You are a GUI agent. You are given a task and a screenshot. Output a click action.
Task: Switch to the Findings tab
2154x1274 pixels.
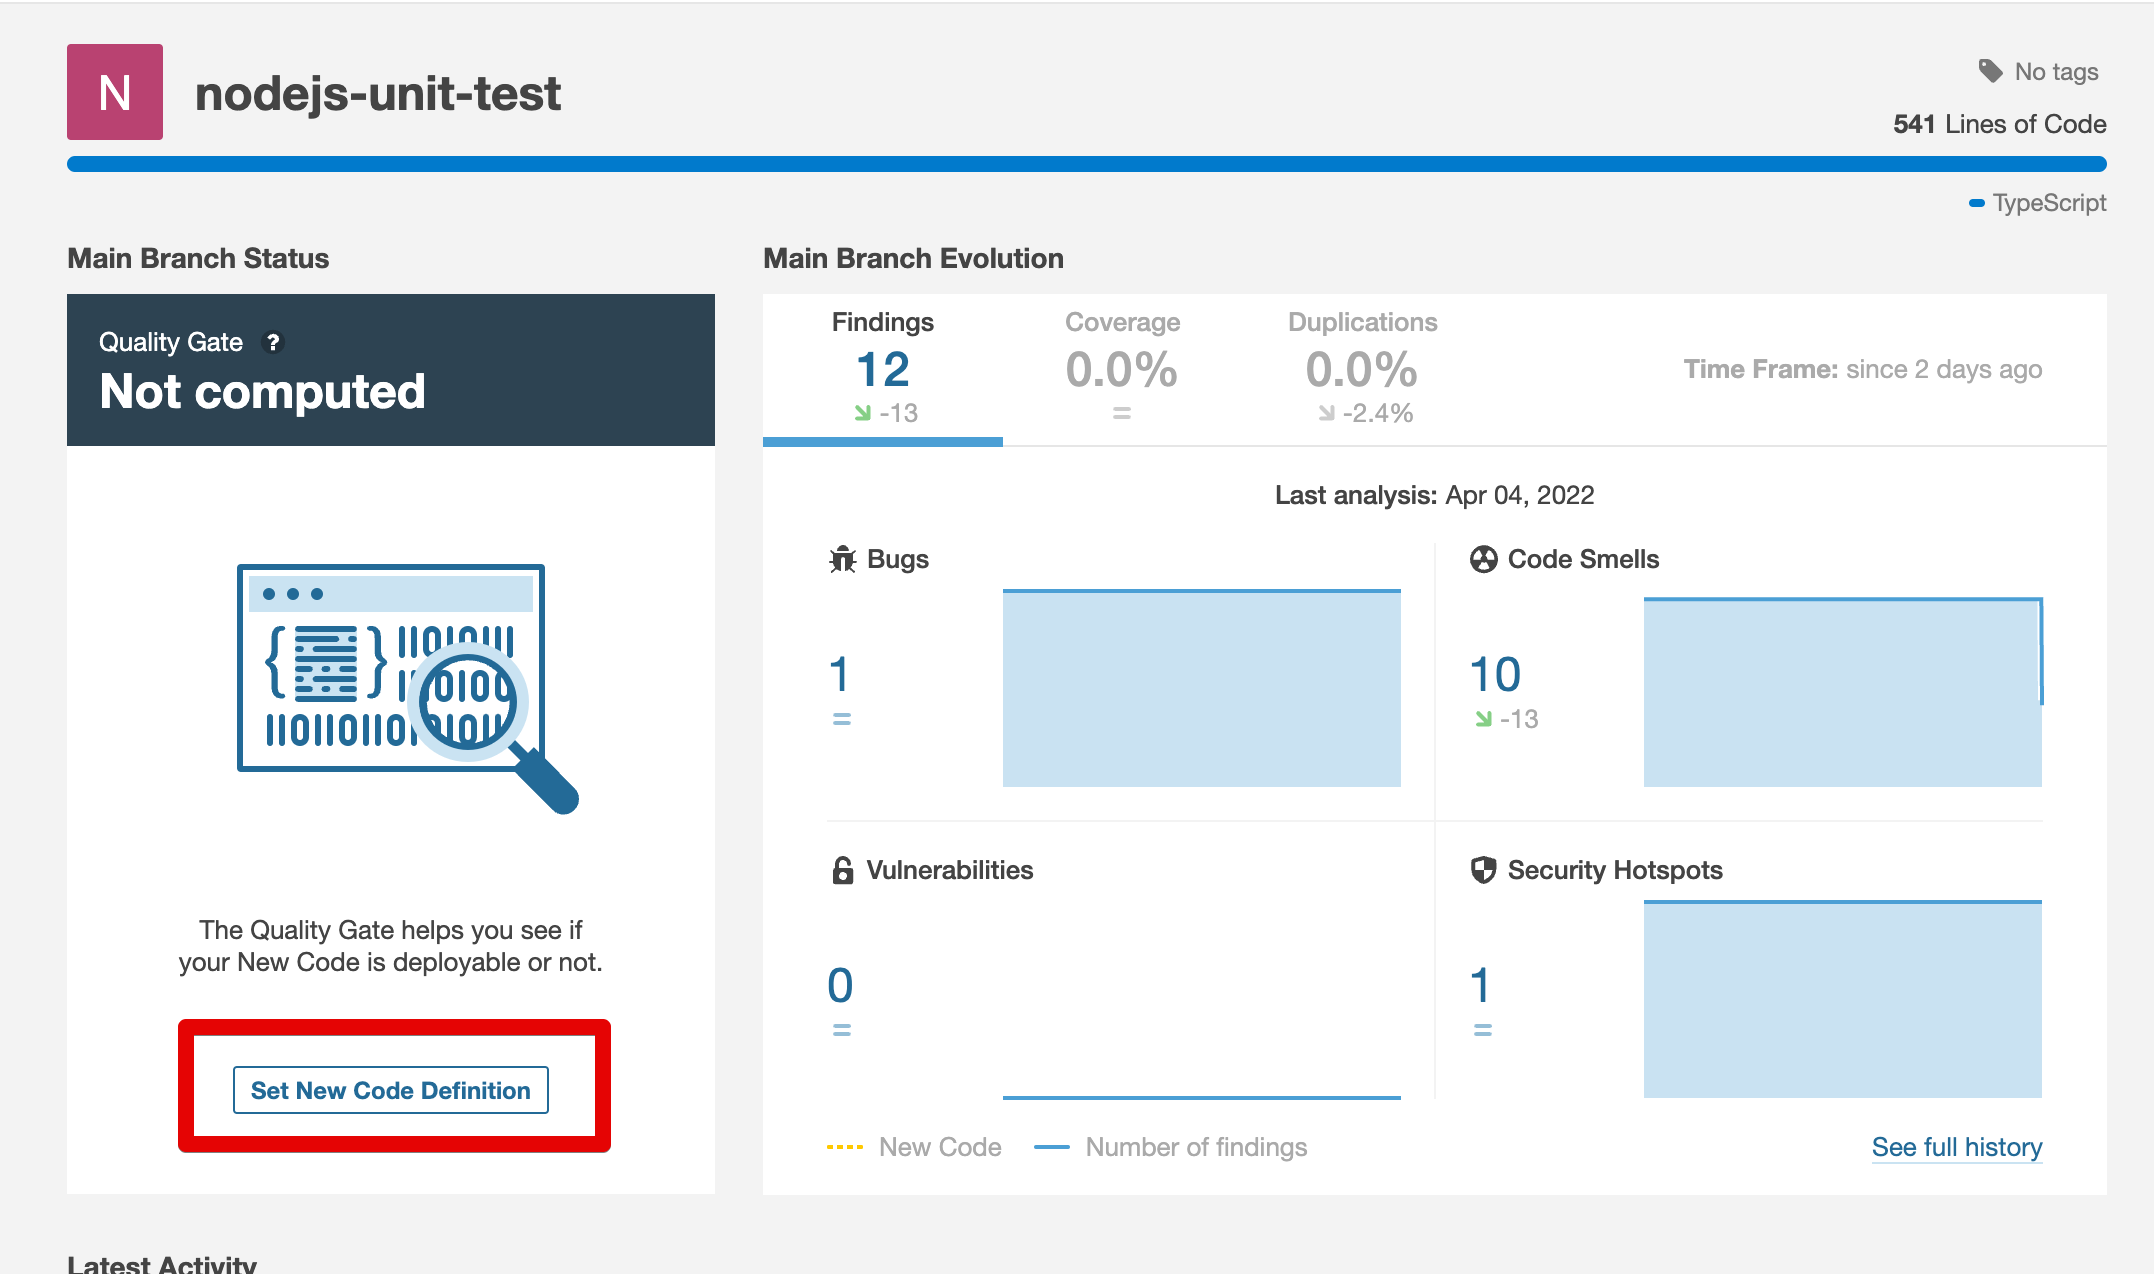(882, 368)
